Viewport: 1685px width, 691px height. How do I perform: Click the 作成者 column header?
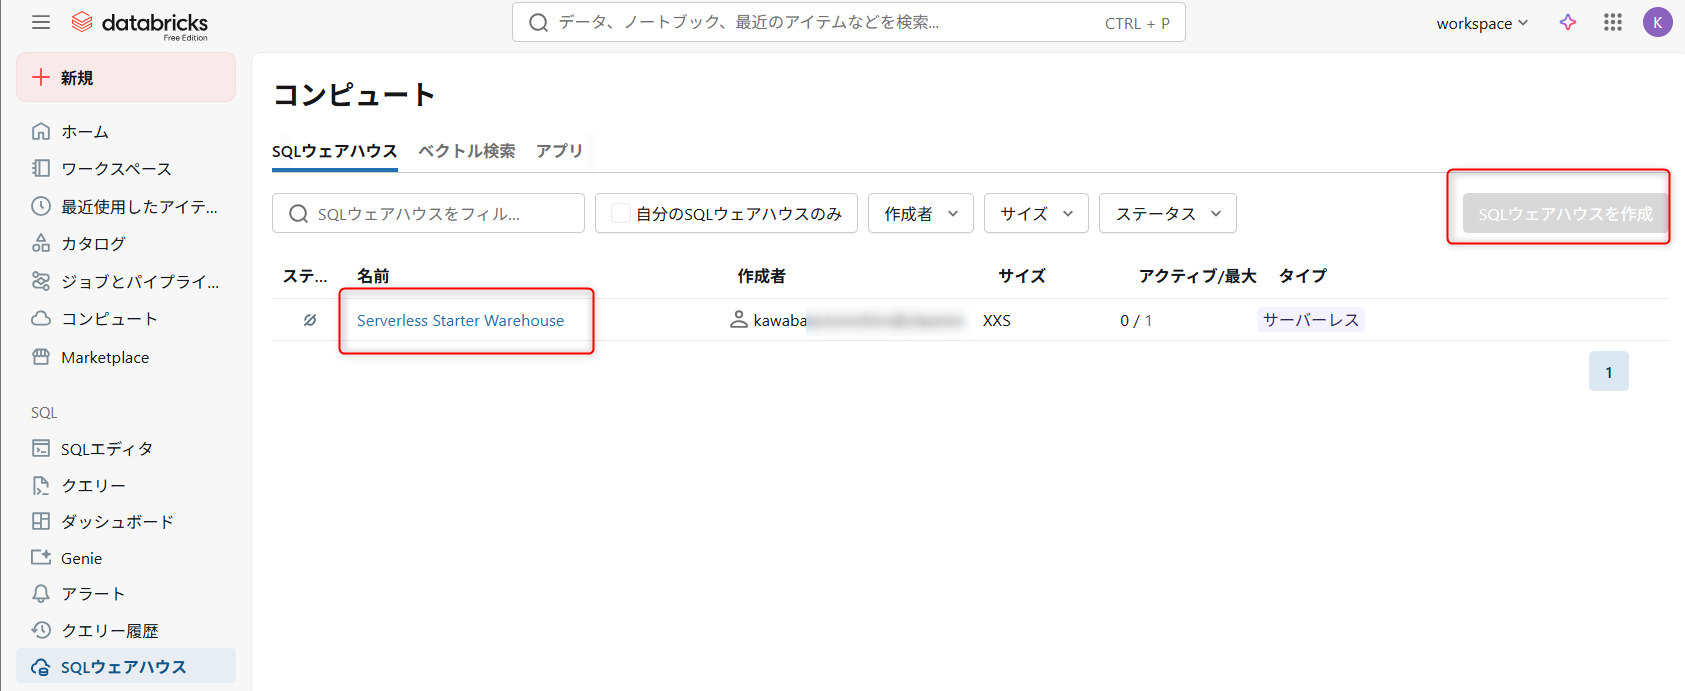[x=762, y=276]
